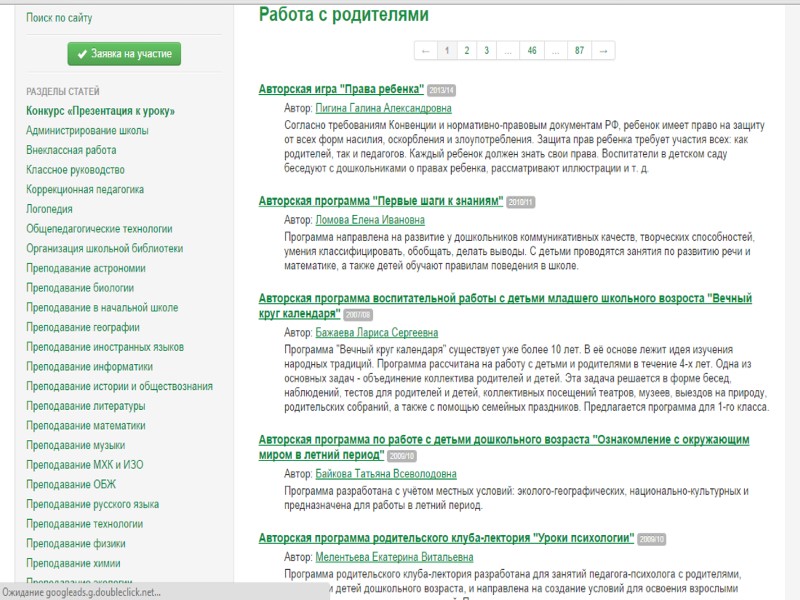
Task: Open section 'Преподавание иностранных языков'
Action: point(105,347)
